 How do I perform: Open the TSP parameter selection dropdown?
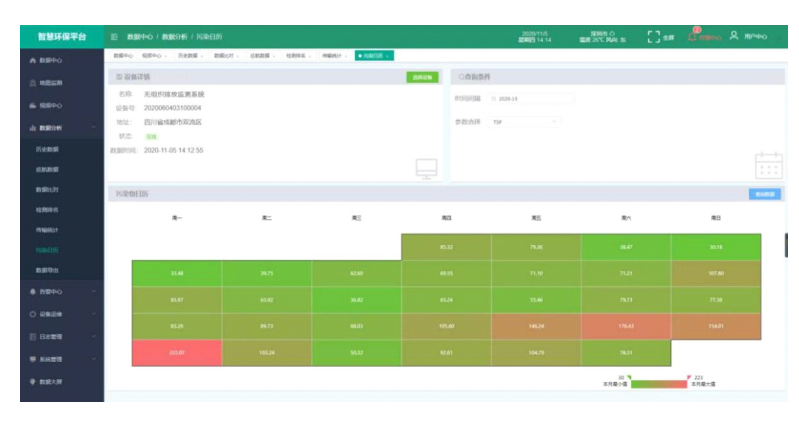coord(524,122)
